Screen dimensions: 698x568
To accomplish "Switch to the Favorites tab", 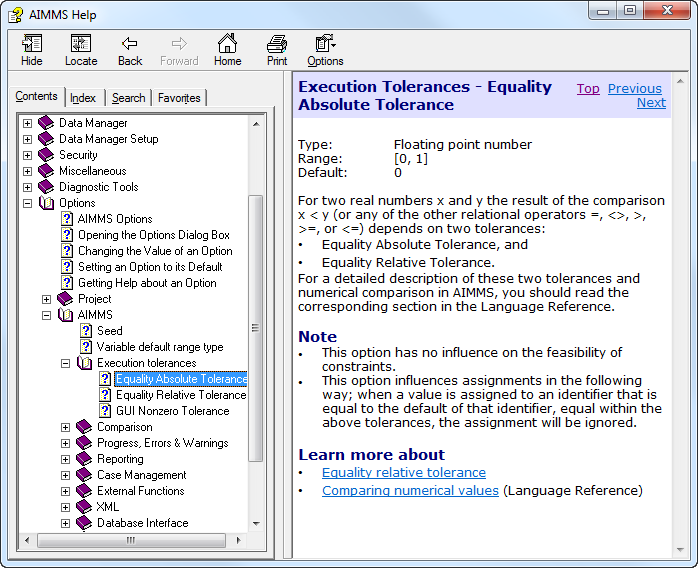I will [x=179, y=98].
